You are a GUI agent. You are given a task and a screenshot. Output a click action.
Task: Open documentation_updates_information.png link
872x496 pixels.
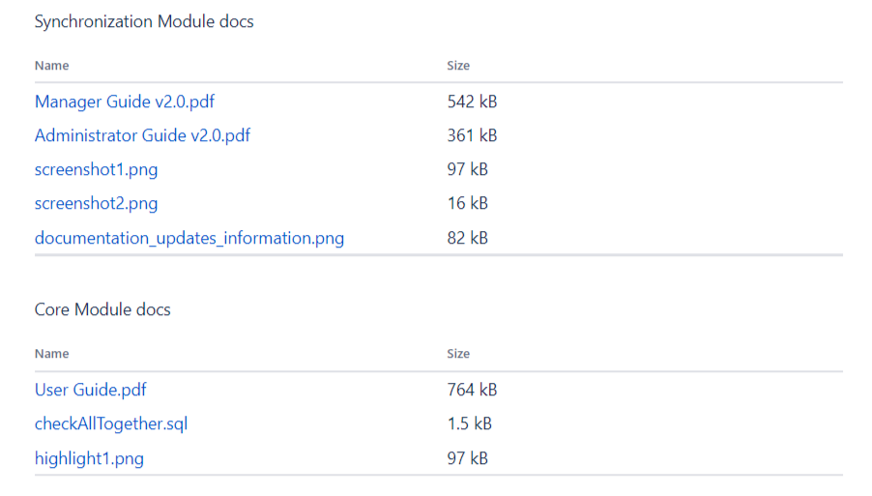189,238
